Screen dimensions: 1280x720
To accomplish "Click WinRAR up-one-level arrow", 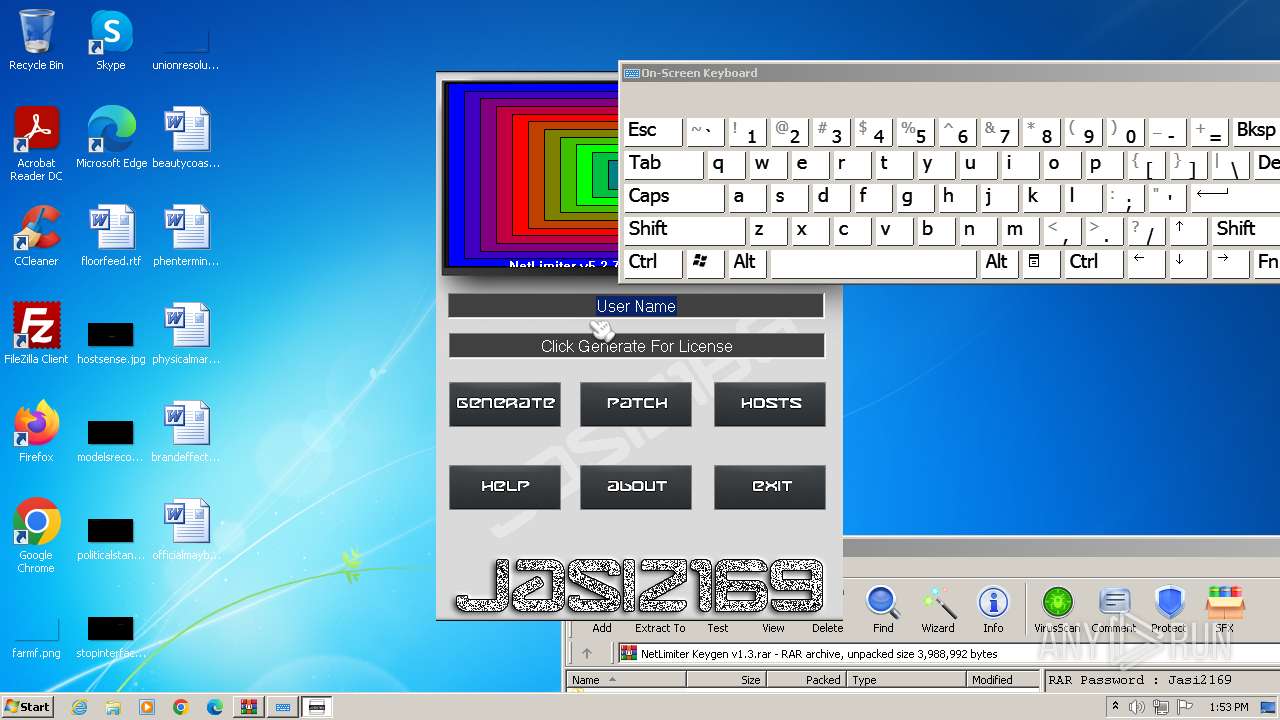I will point(587,654).
